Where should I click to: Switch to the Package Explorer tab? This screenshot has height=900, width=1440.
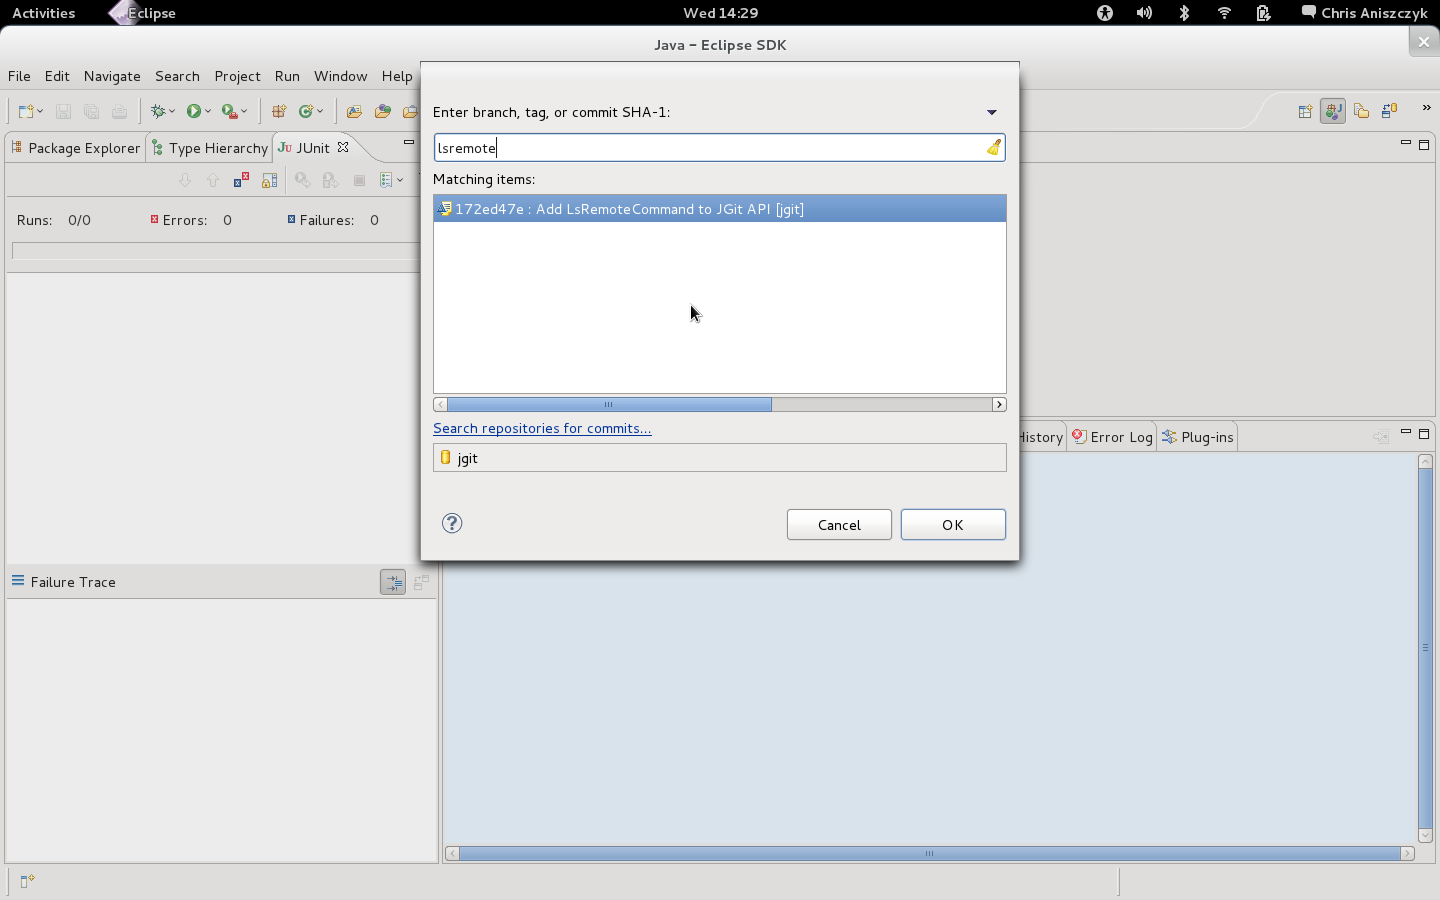tap(75, 148)
